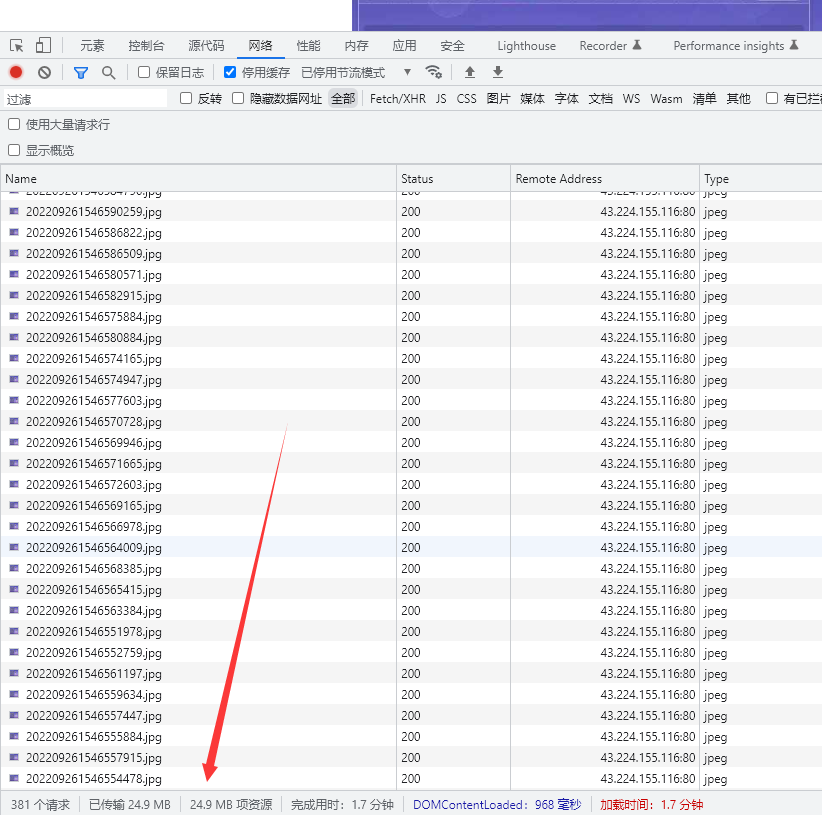Image resolution: width=822 pixels, height=815 pixels.
Task: Open the 已停用节流模式 throttling dropdown
Action: (356, 72)
